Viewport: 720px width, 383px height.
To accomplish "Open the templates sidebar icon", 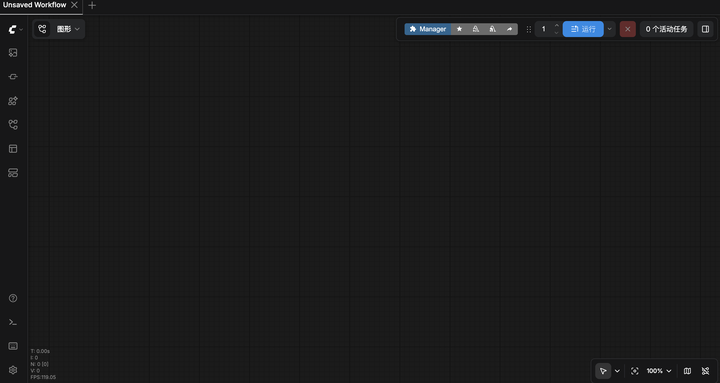I will (x=13, y=149).
